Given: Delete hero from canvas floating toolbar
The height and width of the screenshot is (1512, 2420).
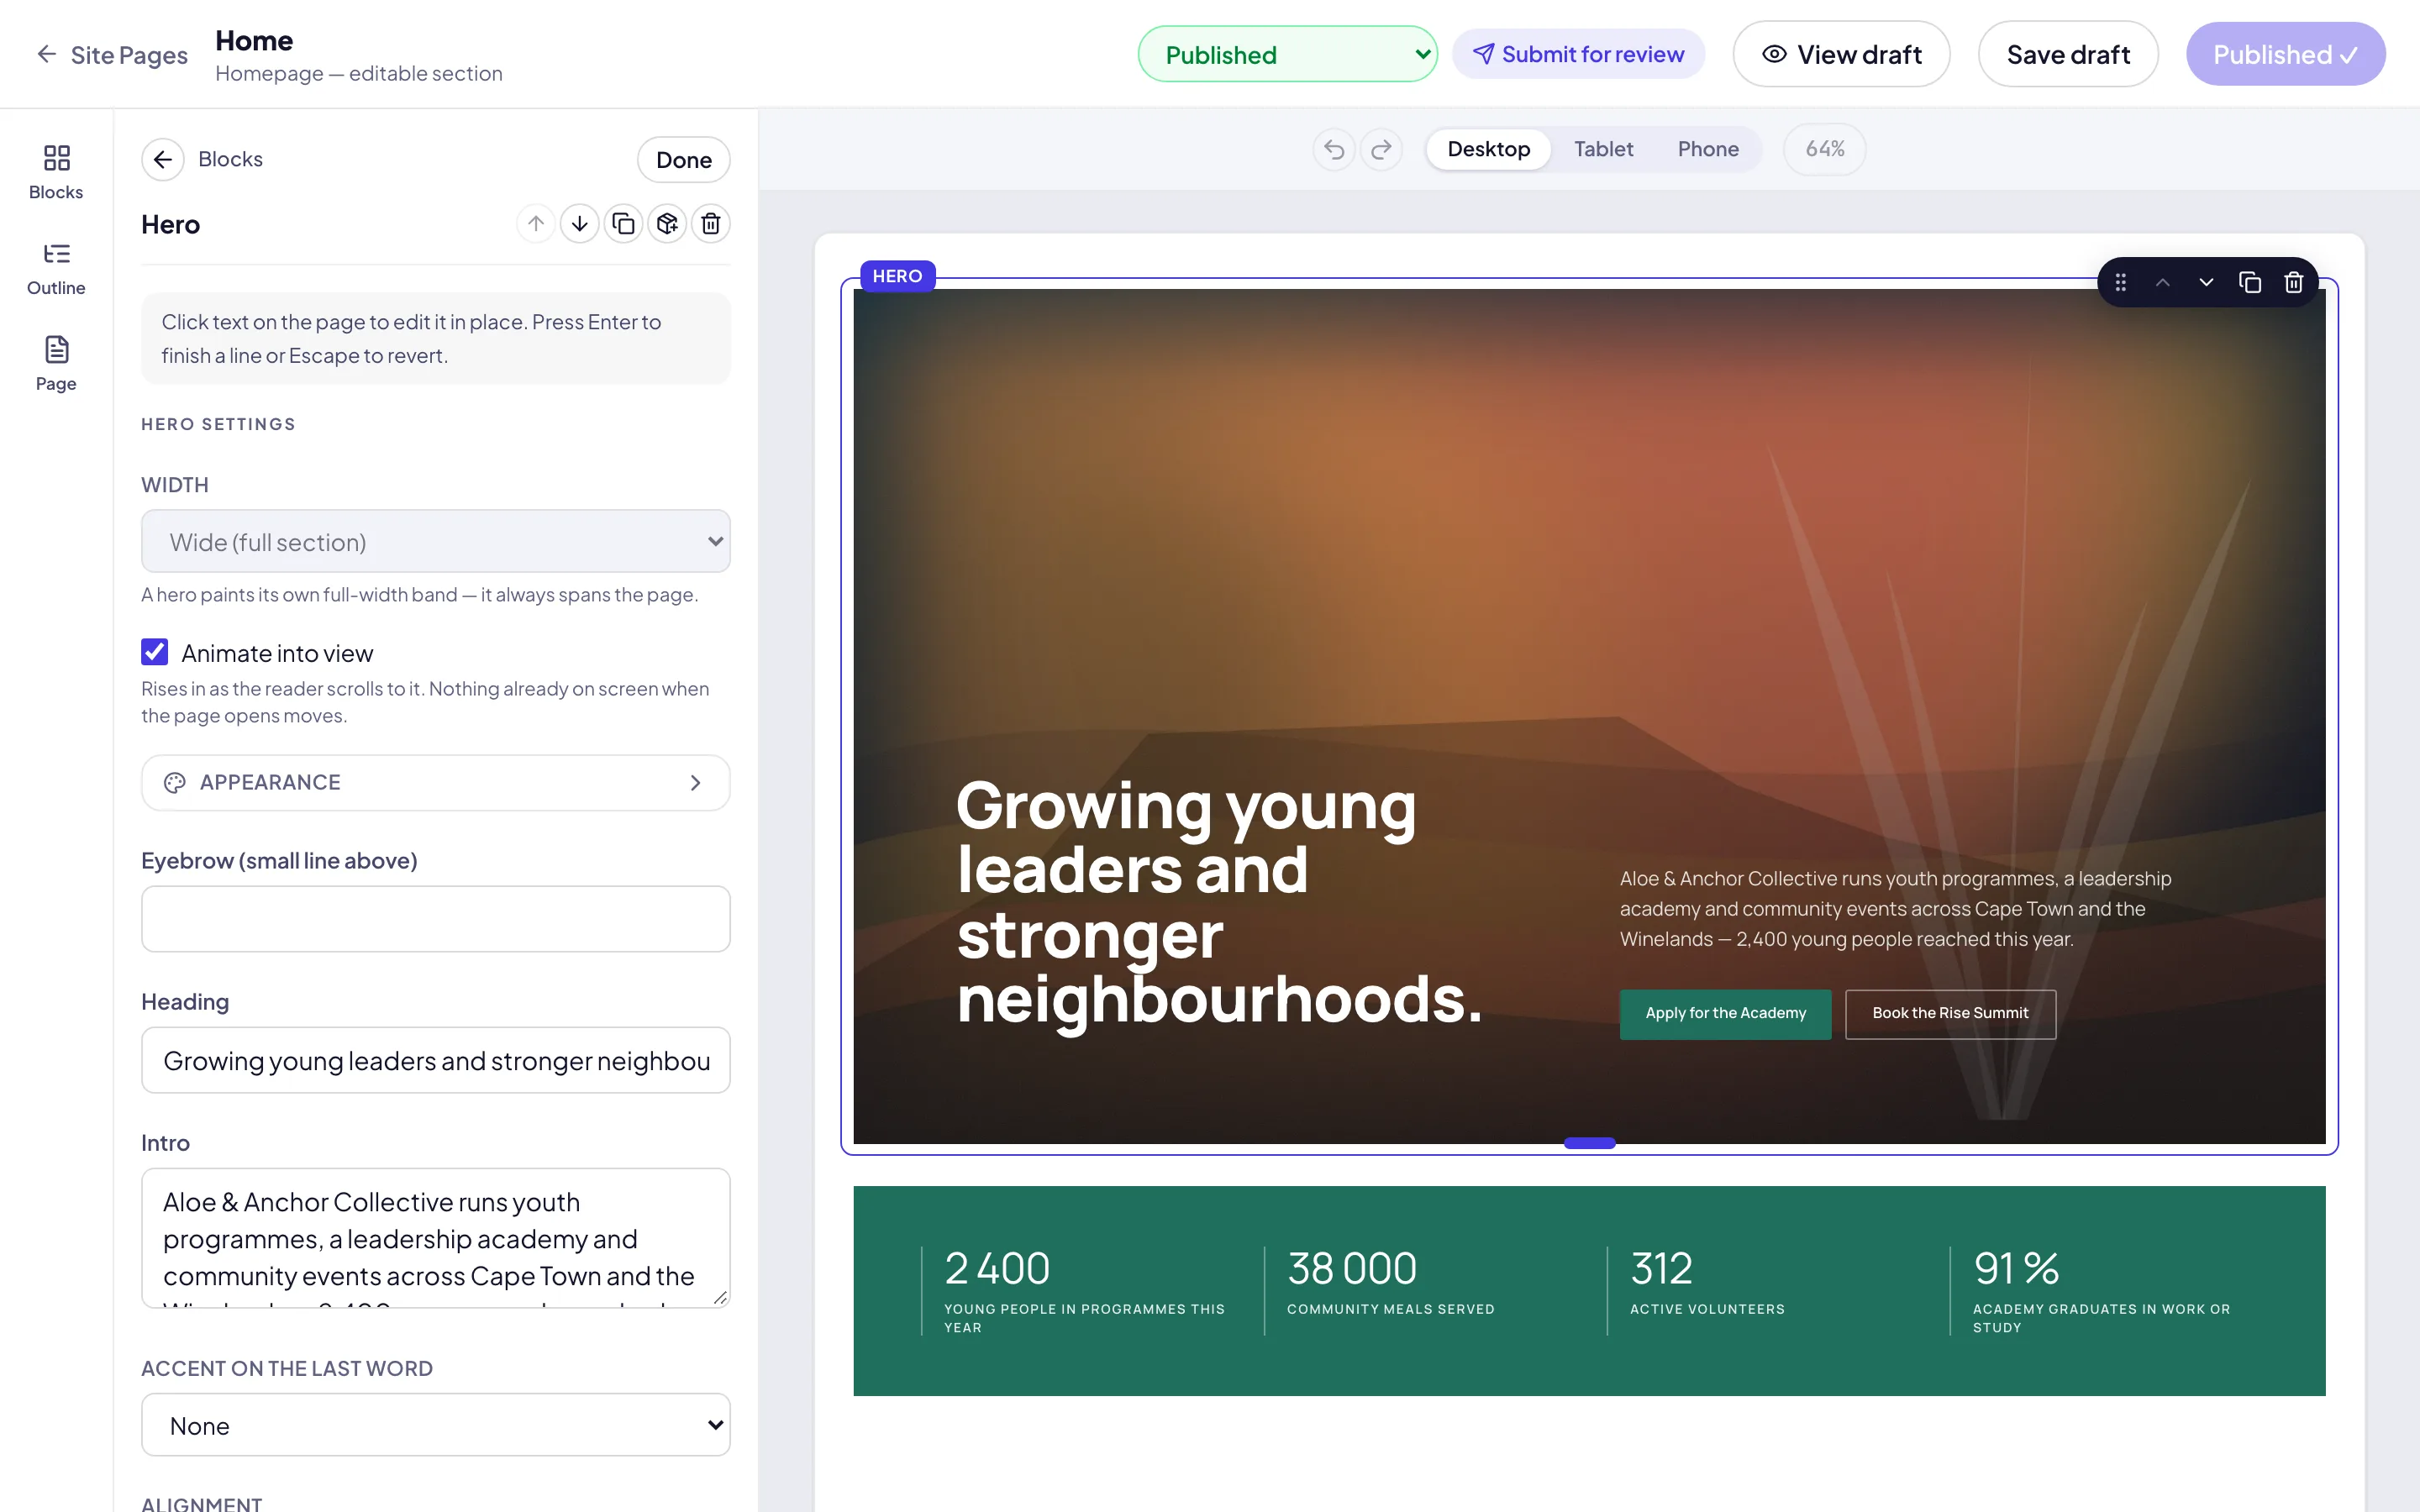Looking at the screenshot, I should point(2294,283).
